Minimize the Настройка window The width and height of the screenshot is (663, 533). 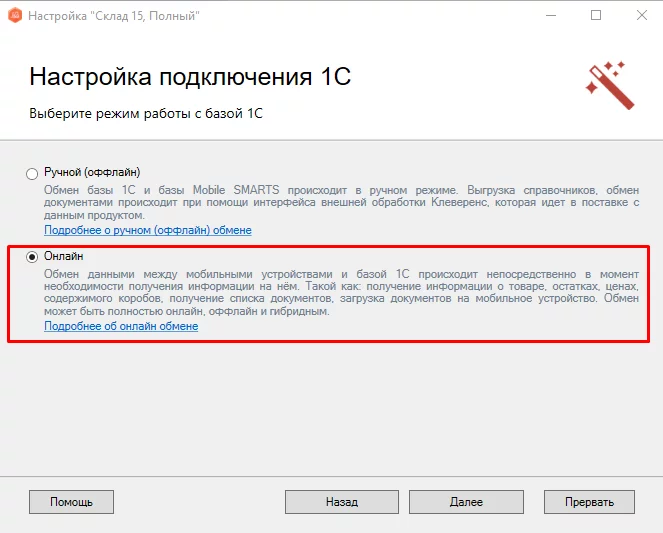click(x=551, y=16)
